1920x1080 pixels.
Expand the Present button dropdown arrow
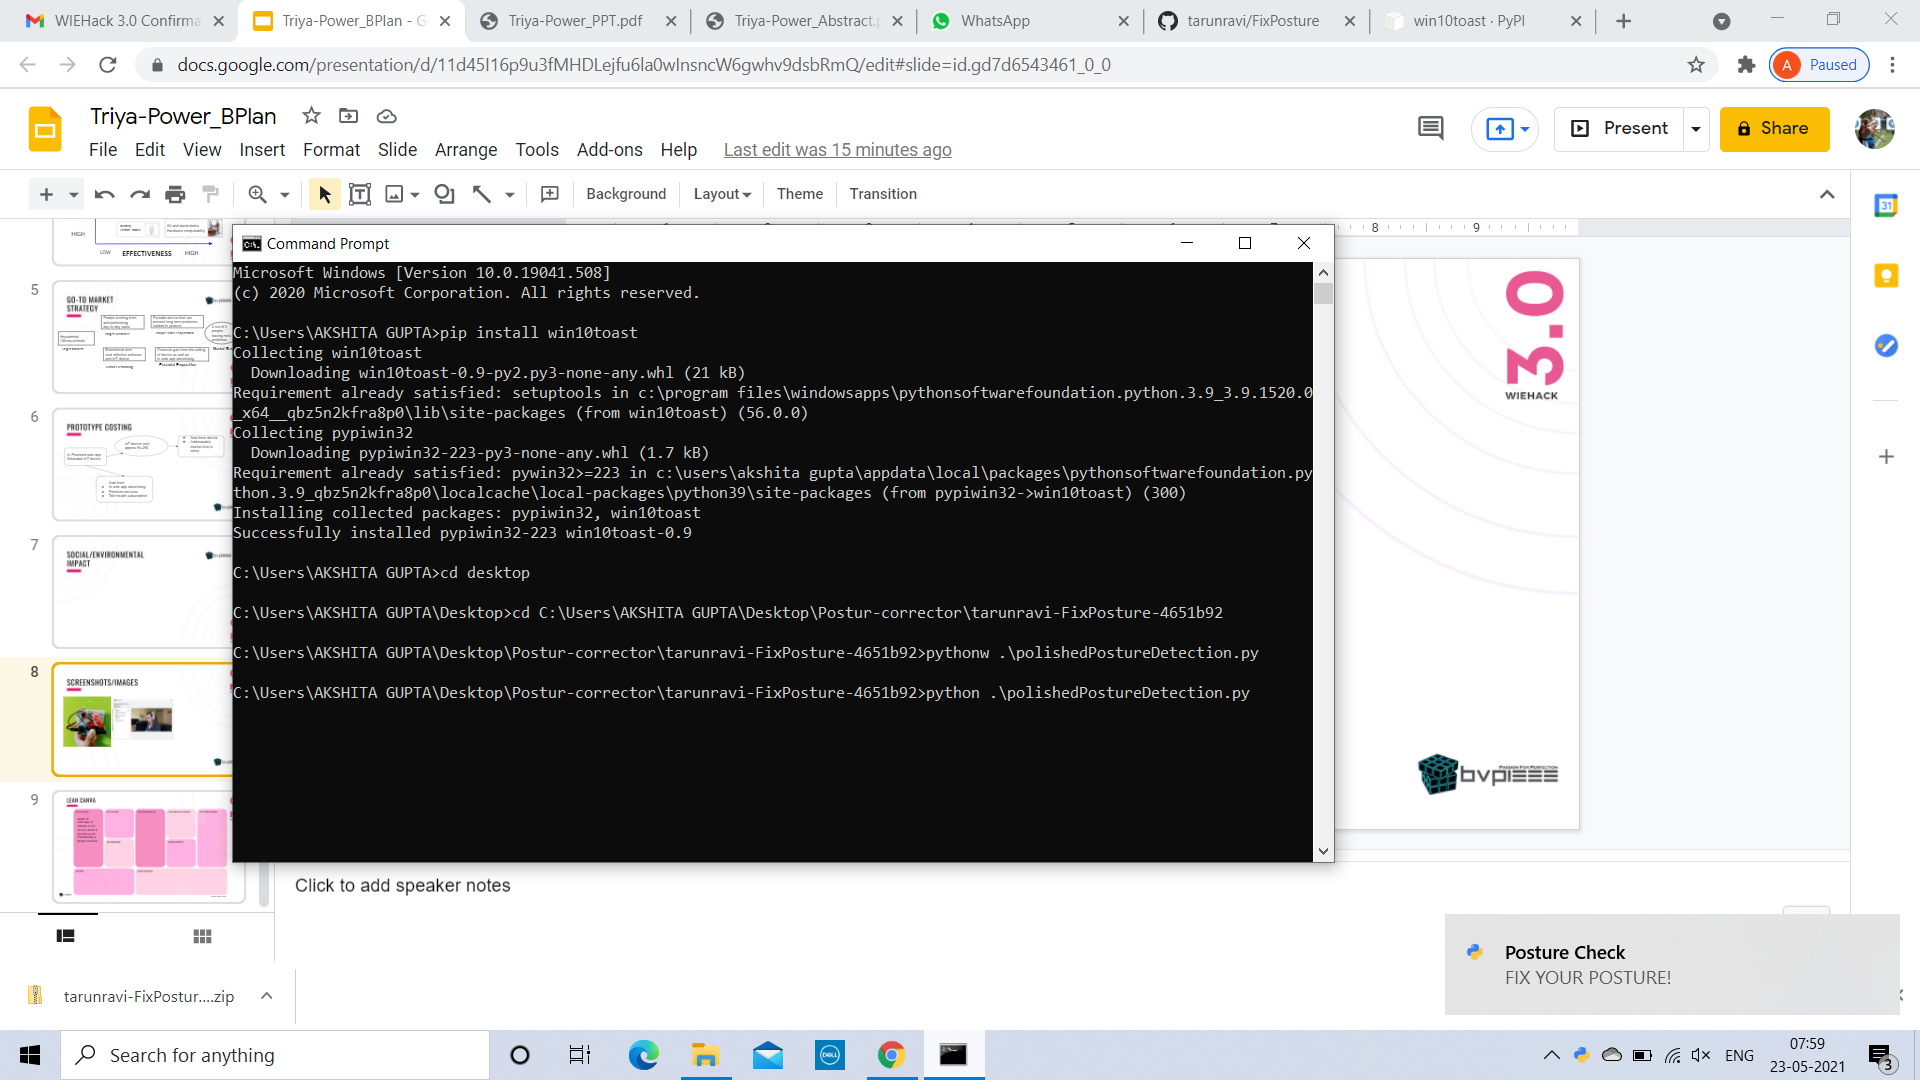(1696, 129)
